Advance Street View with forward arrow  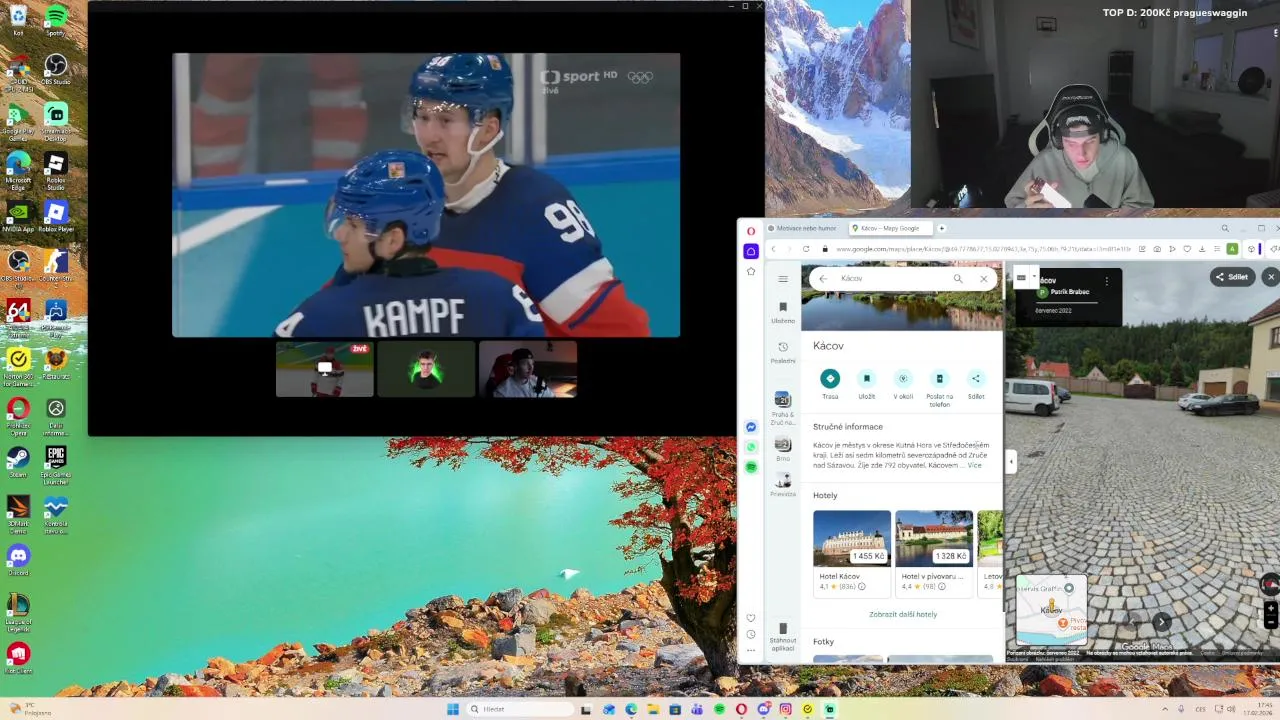1162,622
